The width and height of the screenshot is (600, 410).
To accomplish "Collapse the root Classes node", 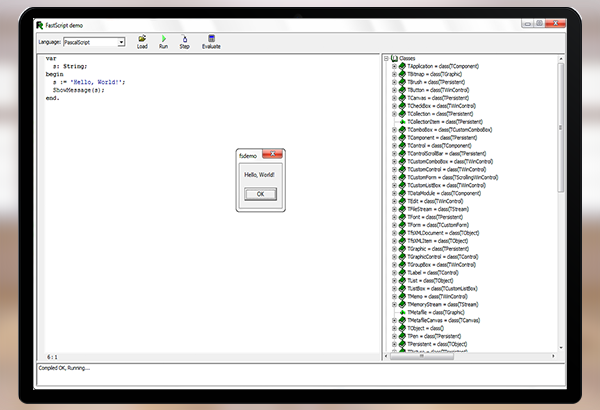I will tap(386, 58).
